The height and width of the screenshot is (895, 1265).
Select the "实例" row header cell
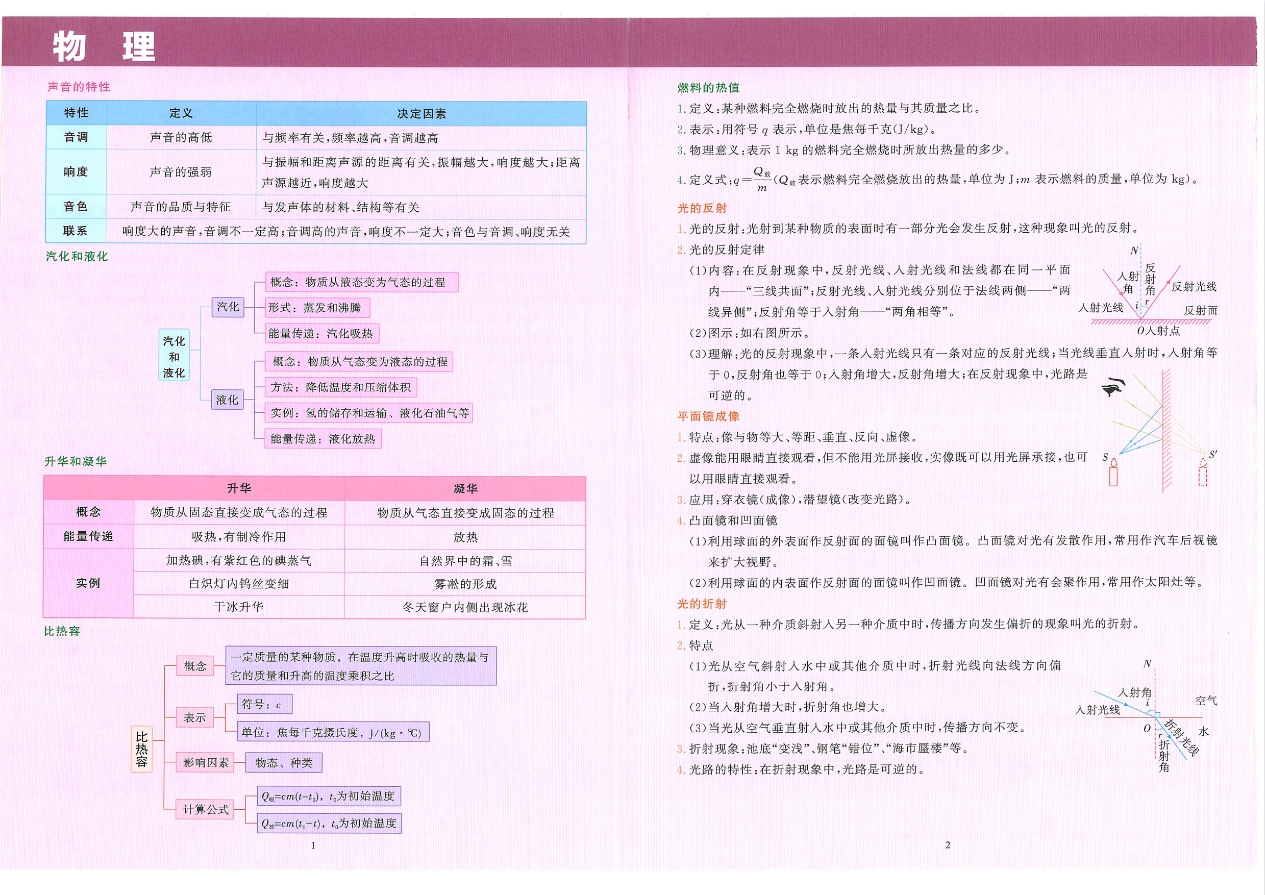coord(89,583)
